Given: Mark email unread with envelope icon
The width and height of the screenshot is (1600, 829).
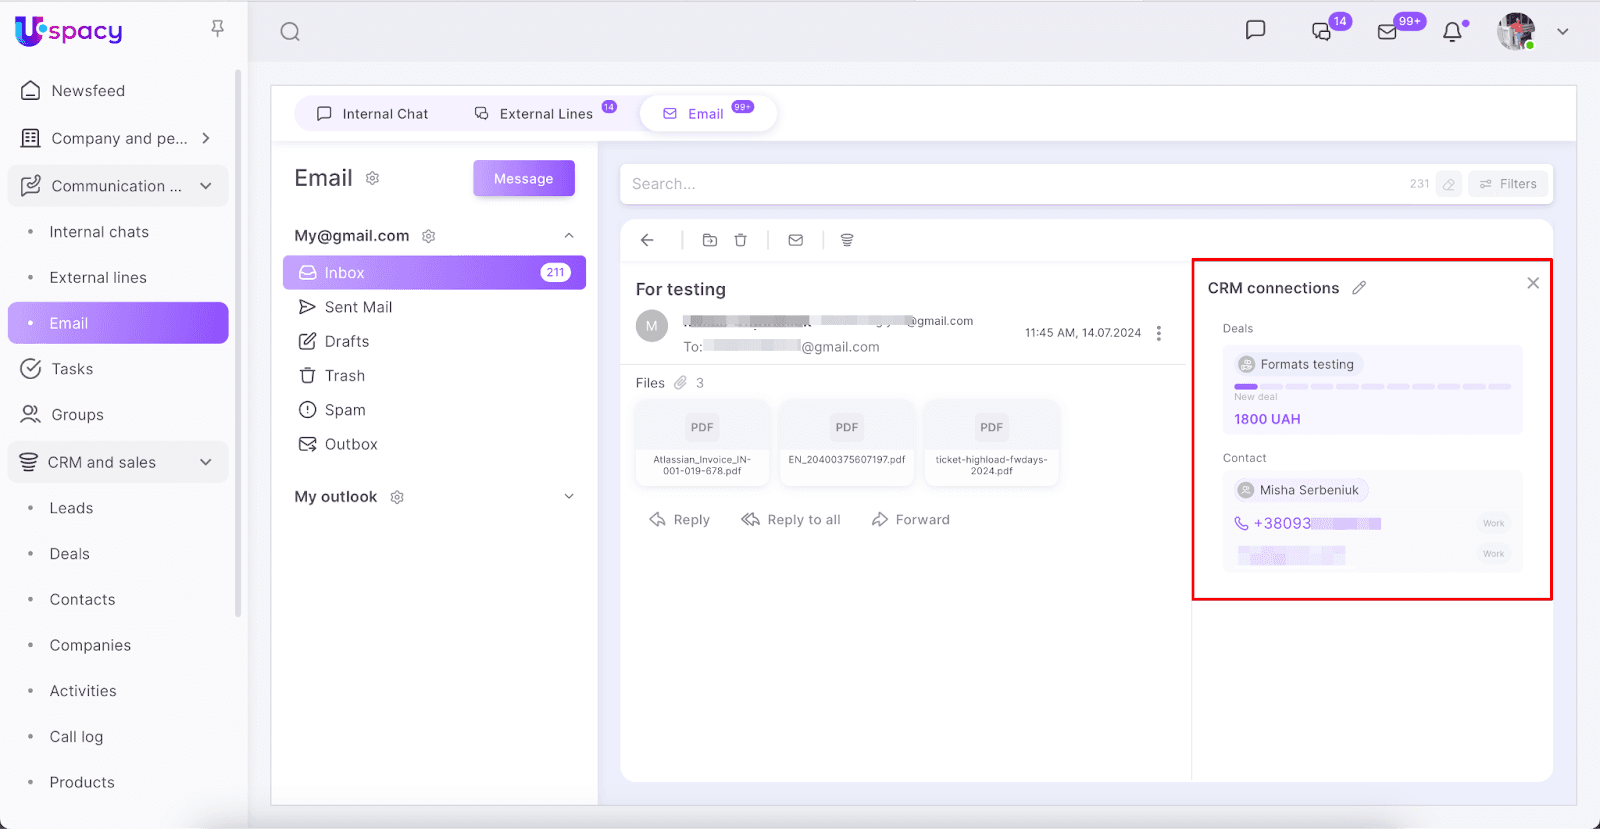Looking at the screenshot, I should 795,240.
